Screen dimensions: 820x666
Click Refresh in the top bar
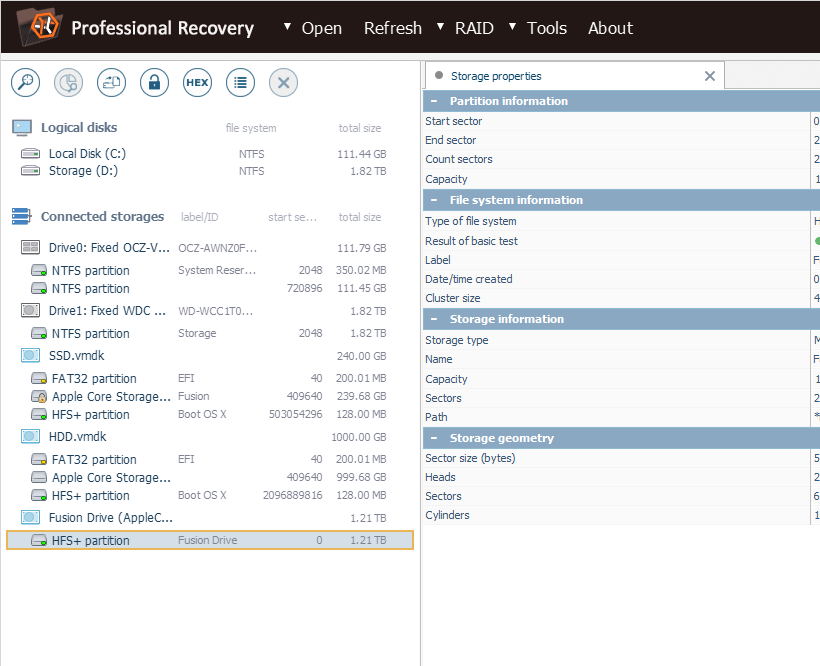[x=392, y=28]
